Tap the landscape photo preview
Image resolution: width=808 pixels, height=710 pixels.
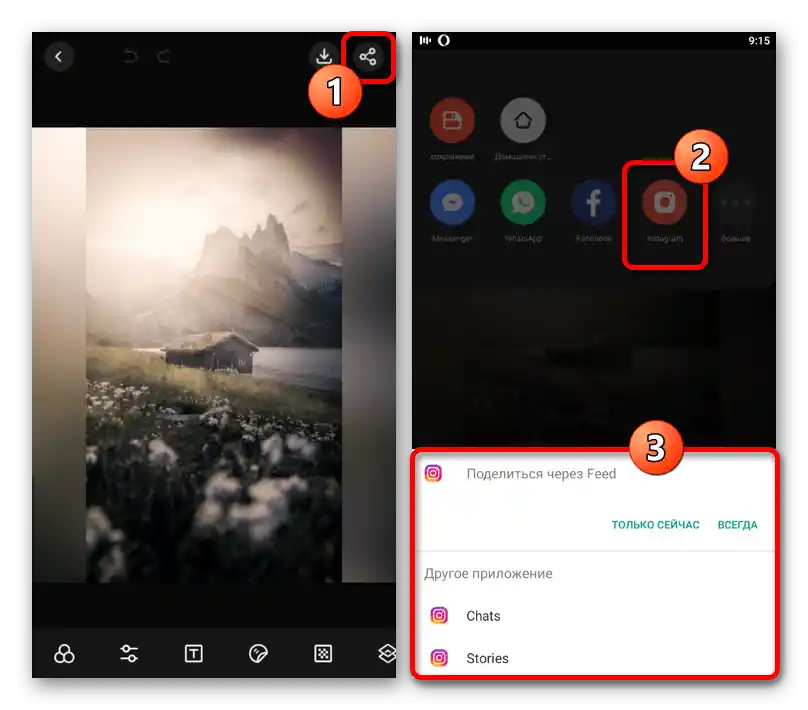214,355
